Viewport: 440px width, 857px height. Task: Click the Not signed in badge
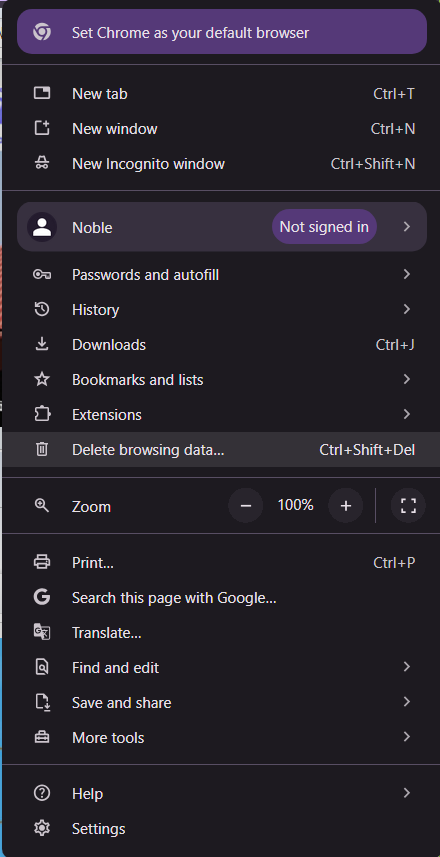pyautogui.click(x=324, y=226)
